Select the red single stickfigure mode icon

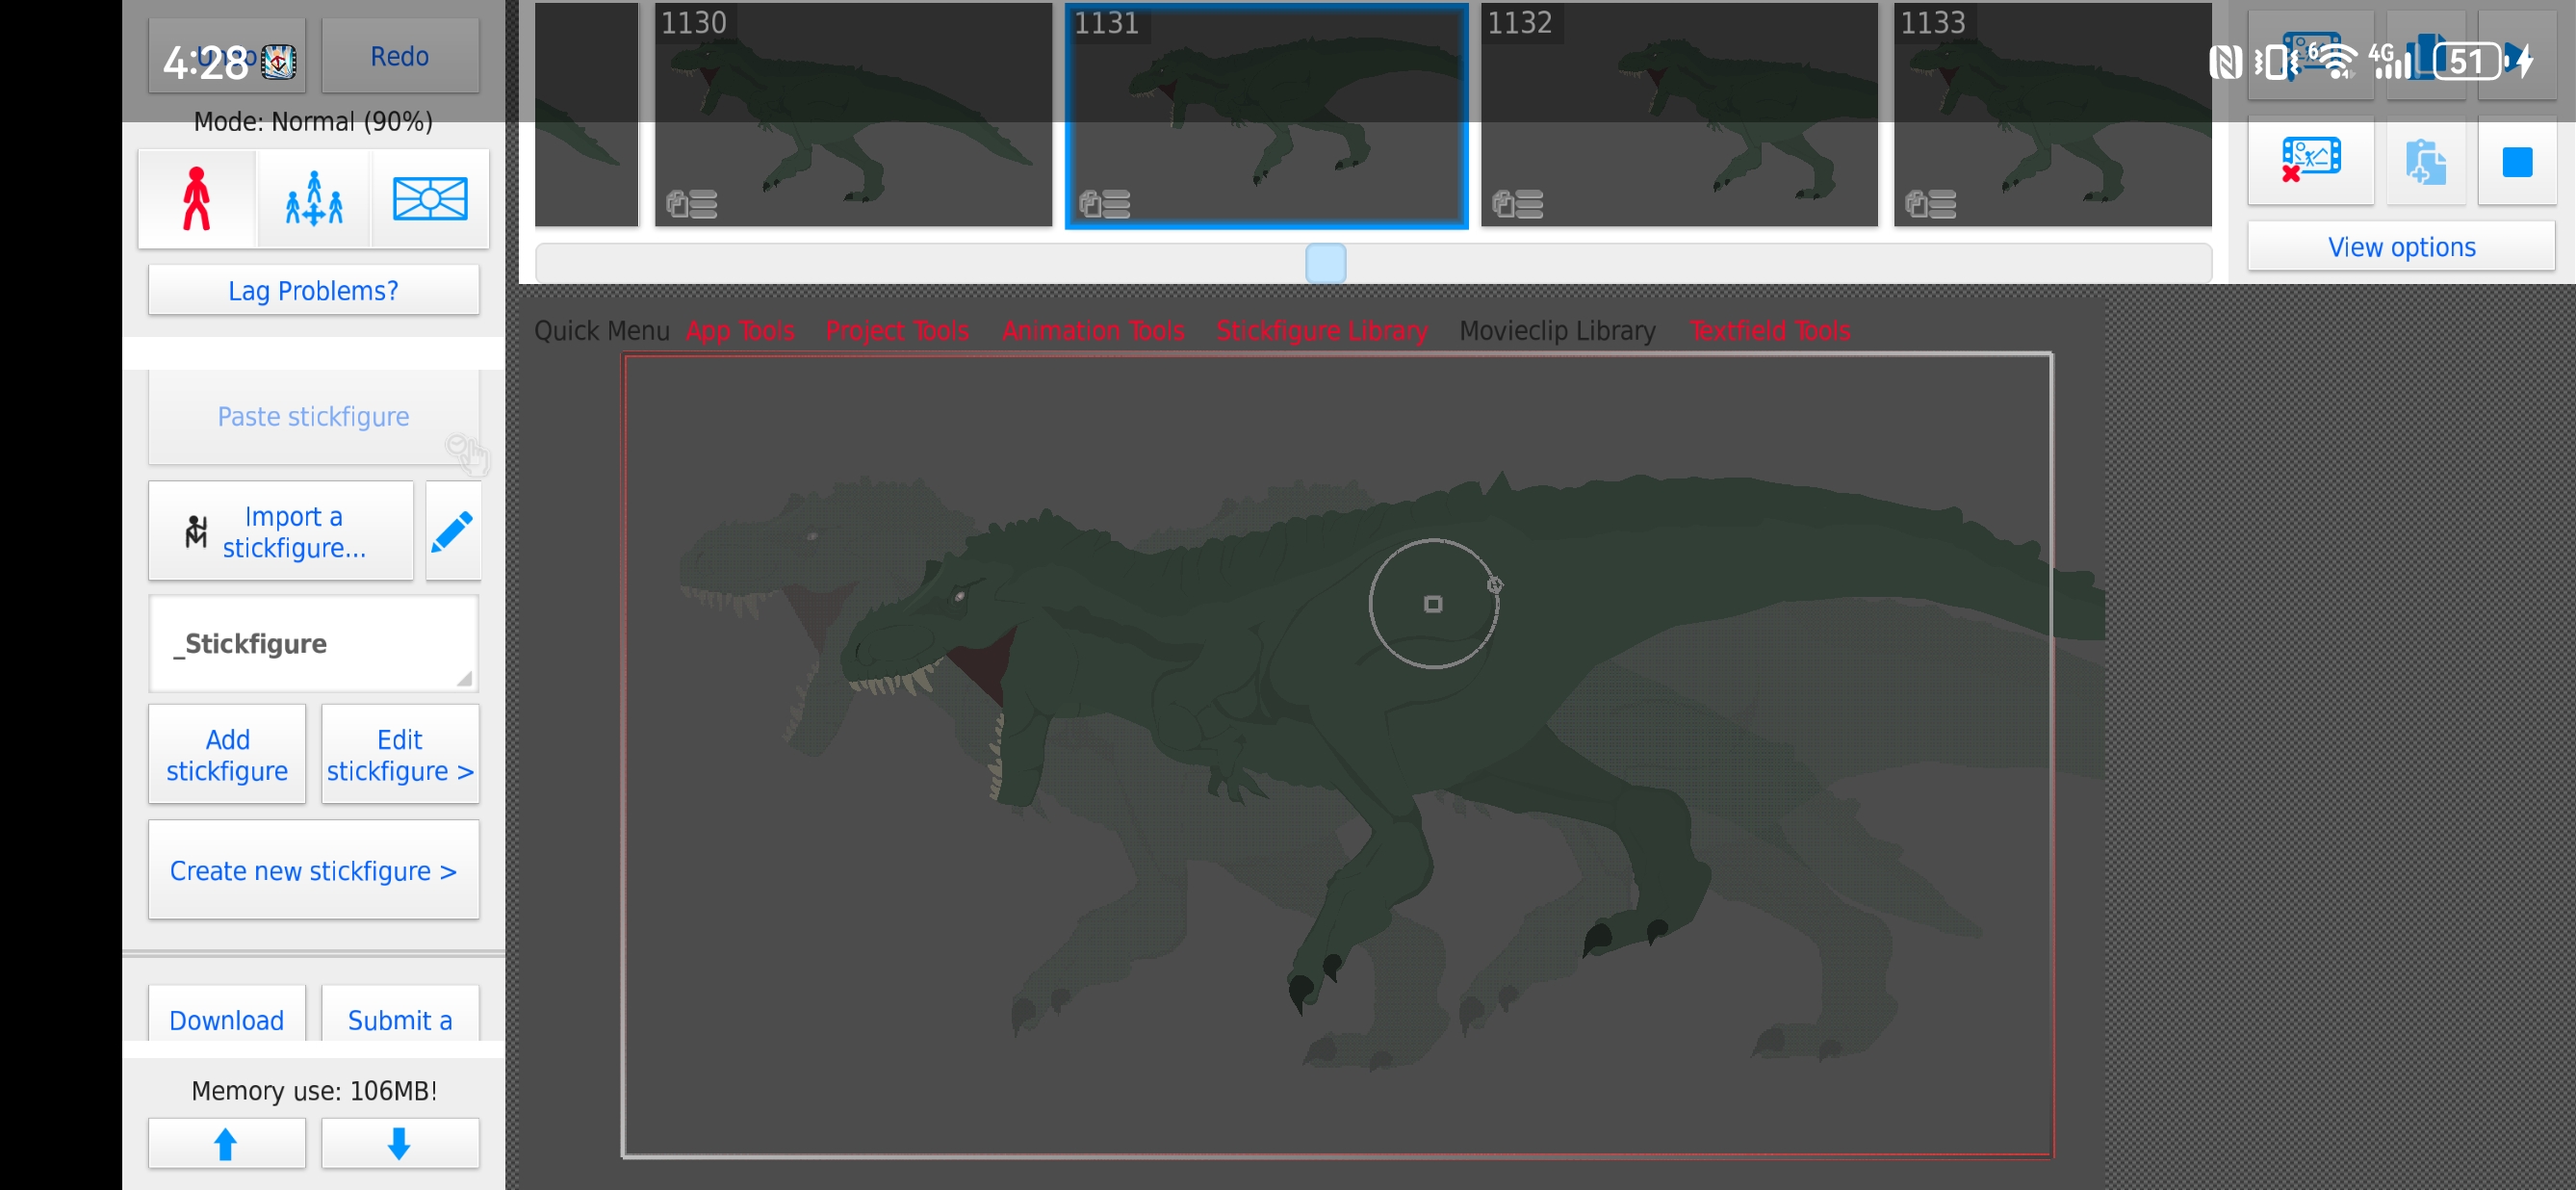coord(196,198)
